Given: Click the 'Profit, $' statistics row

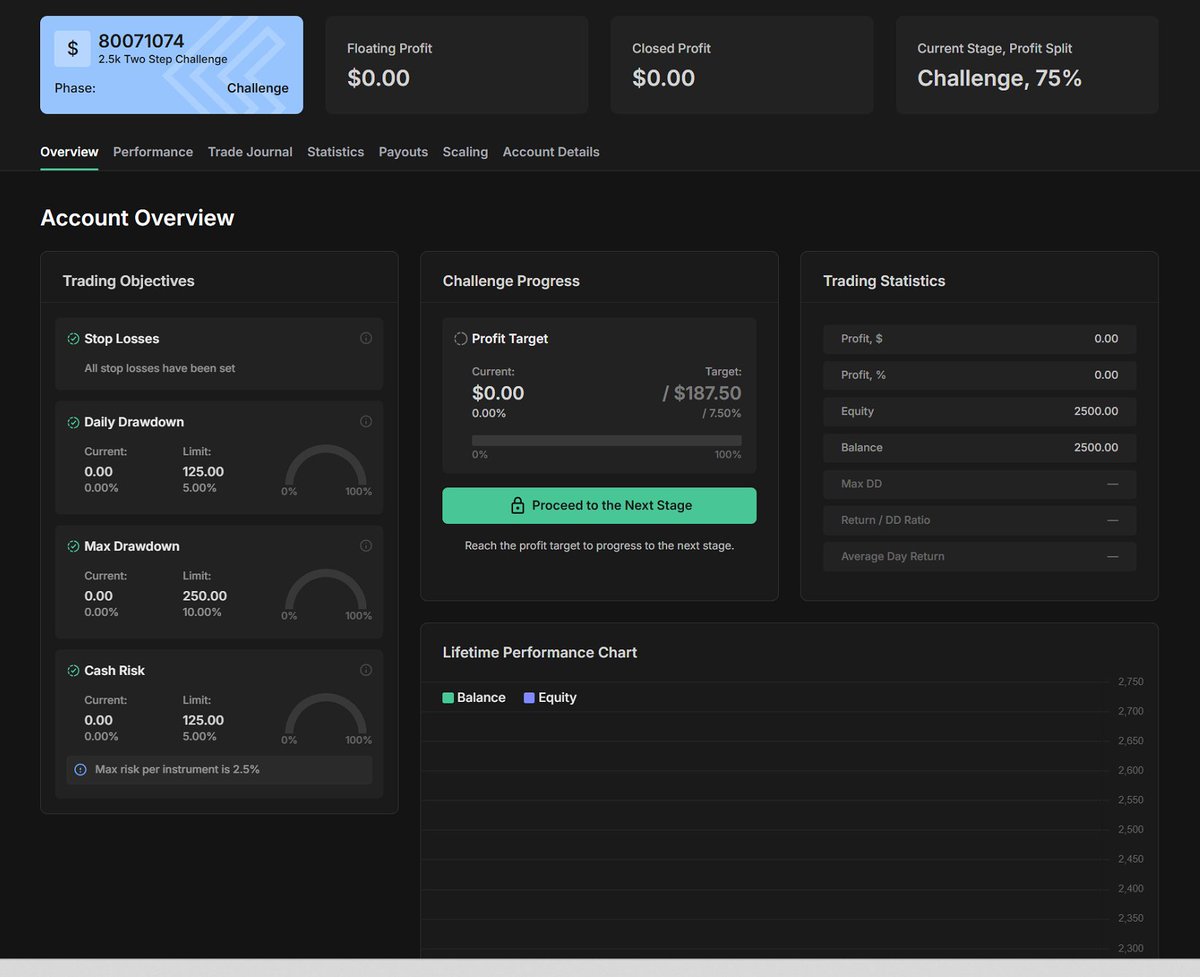Looking at the screenshot, I should point(979,339).
